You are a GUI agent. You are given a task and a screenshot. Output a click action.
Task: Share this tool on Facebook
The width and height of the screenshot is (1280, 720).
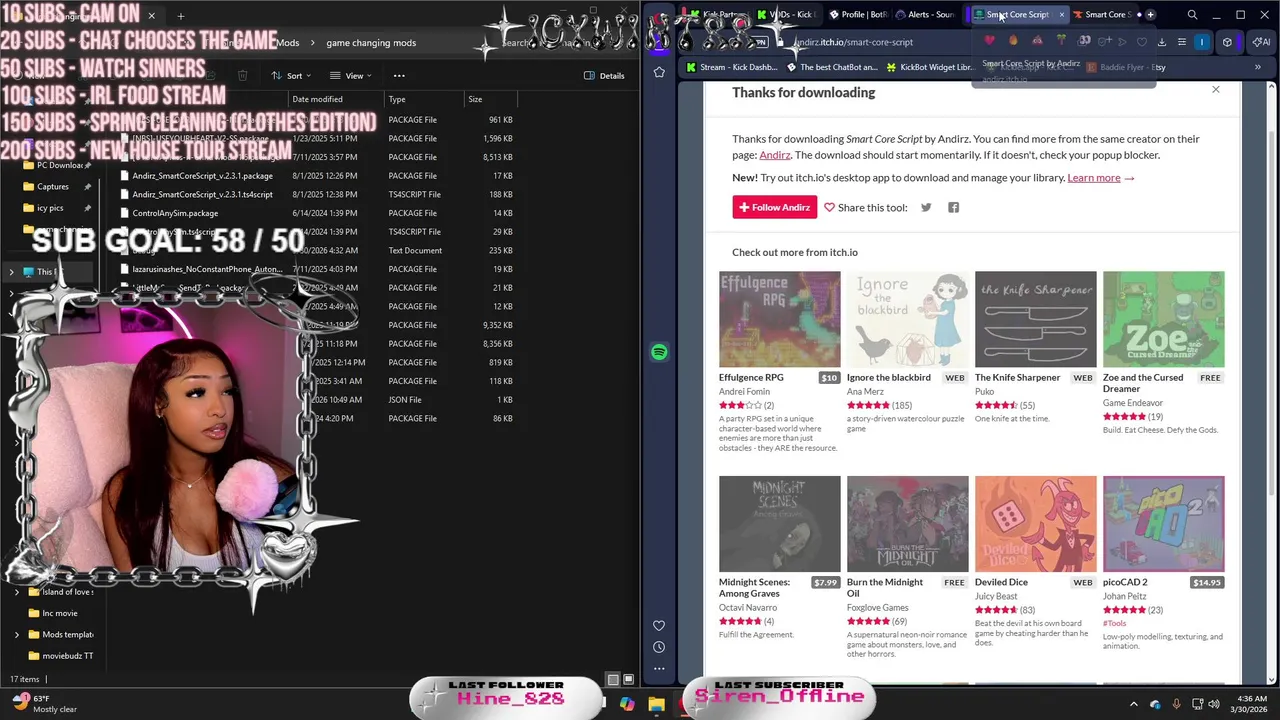[953, 207]
